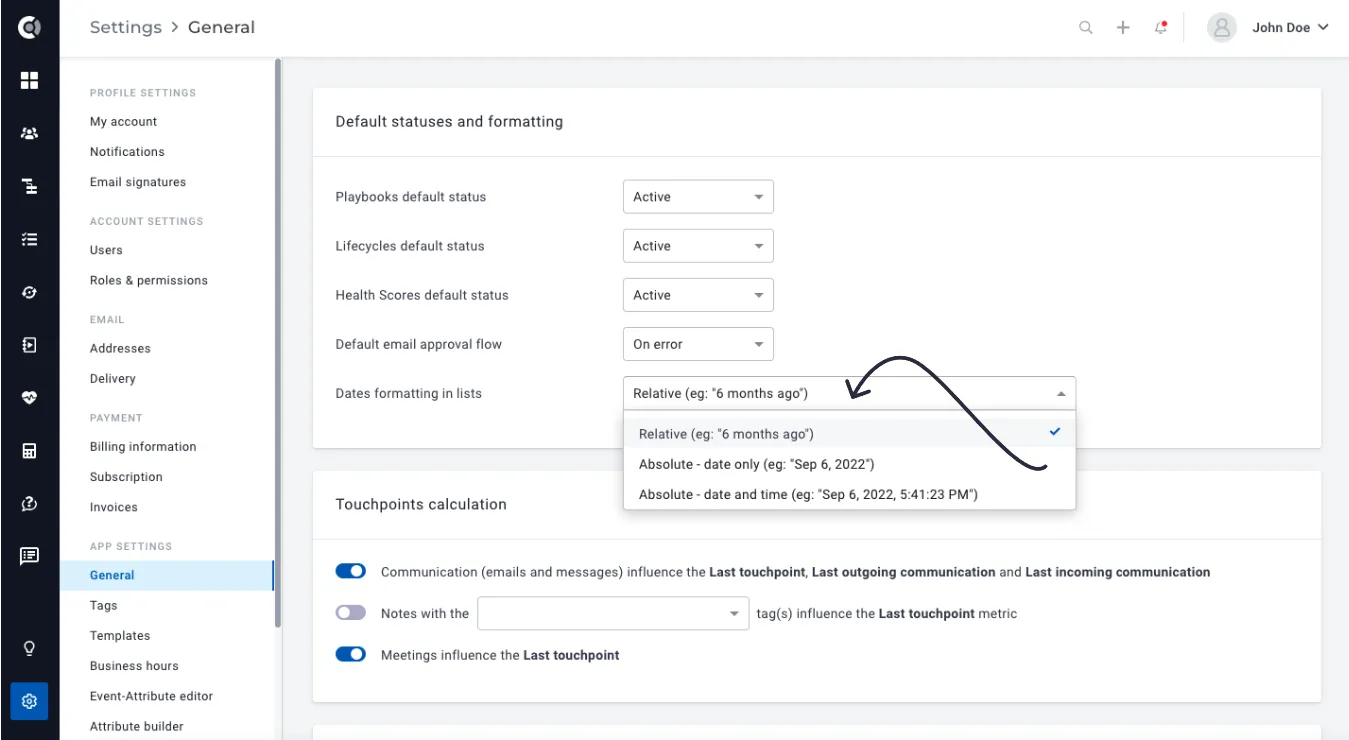Click the user avatar icon
Screen dimensions: 1349x740
(1222, 28)
